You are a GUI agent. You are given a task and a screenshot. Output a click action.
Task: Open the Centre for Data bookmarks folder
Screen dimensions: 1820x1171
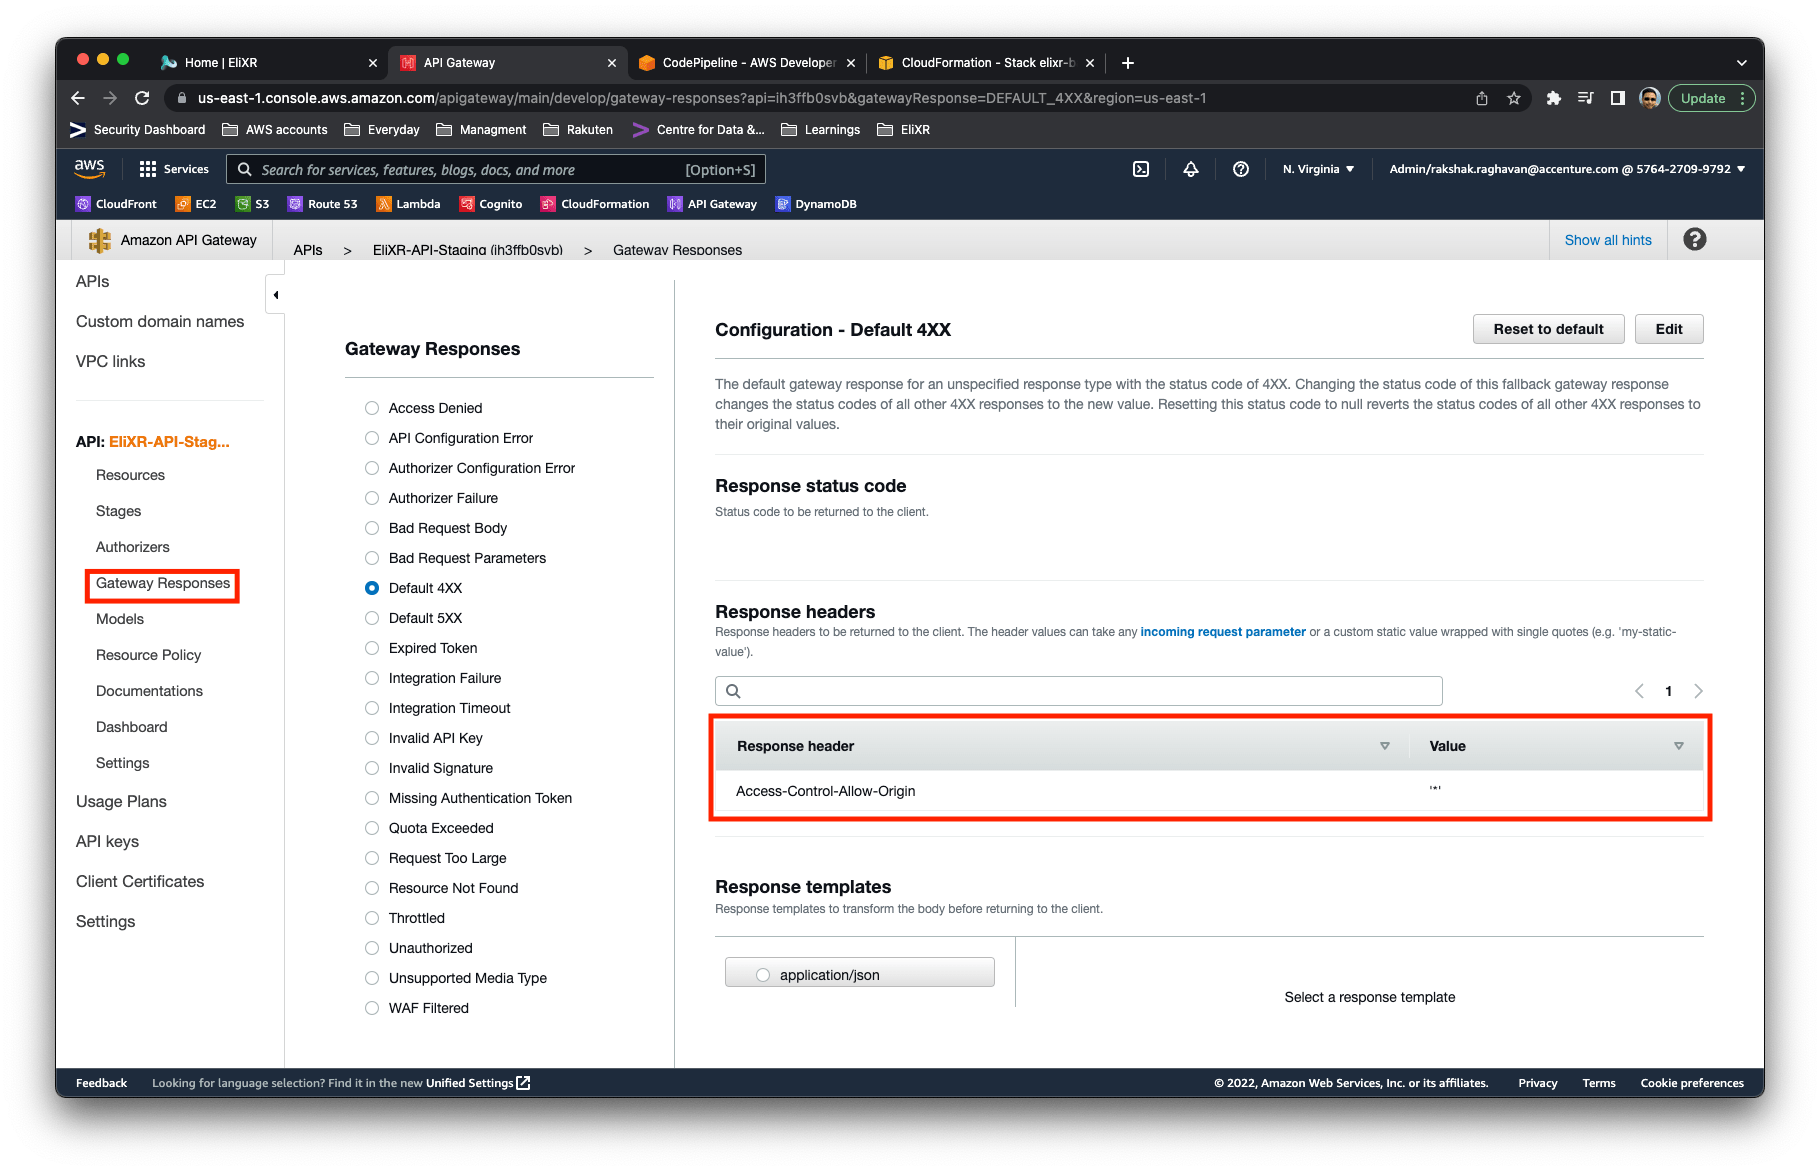pos(698,130)
